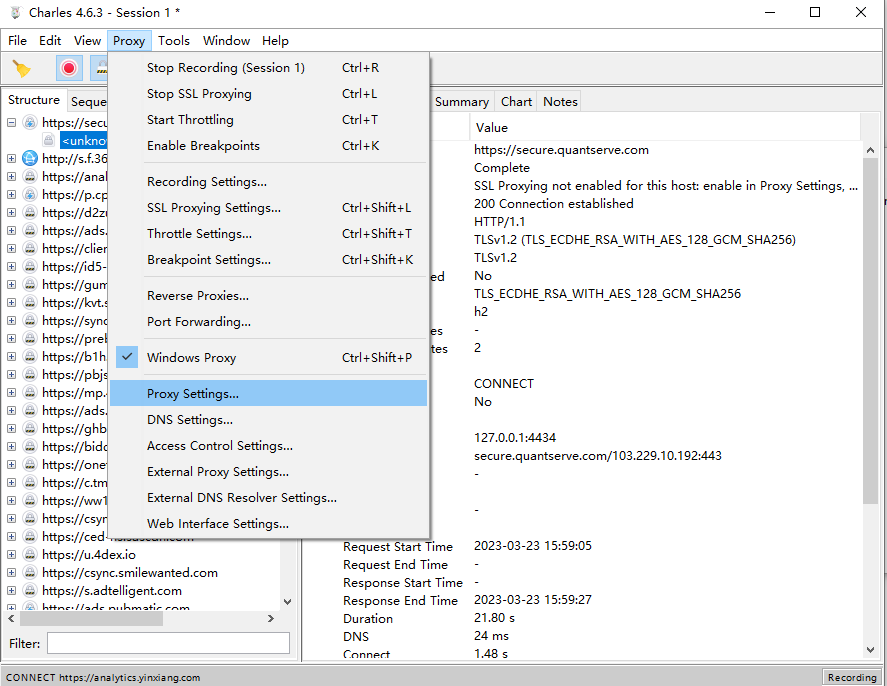Open Recording Settings... from menu
The width and height of the screenshot is (887, 686).
pyautogui.click(x=268, y=182)
